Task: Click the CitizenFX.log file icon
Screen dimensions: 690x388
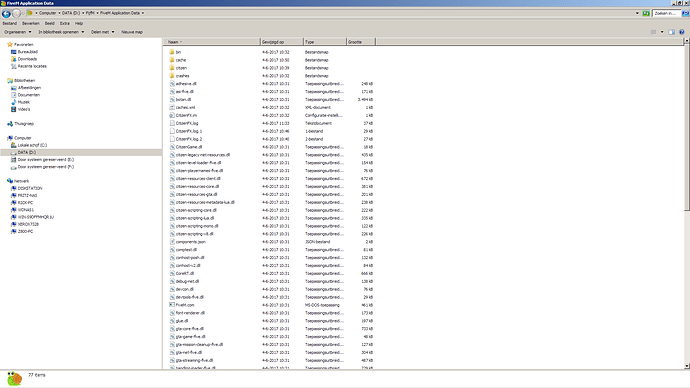Action: 172,123
